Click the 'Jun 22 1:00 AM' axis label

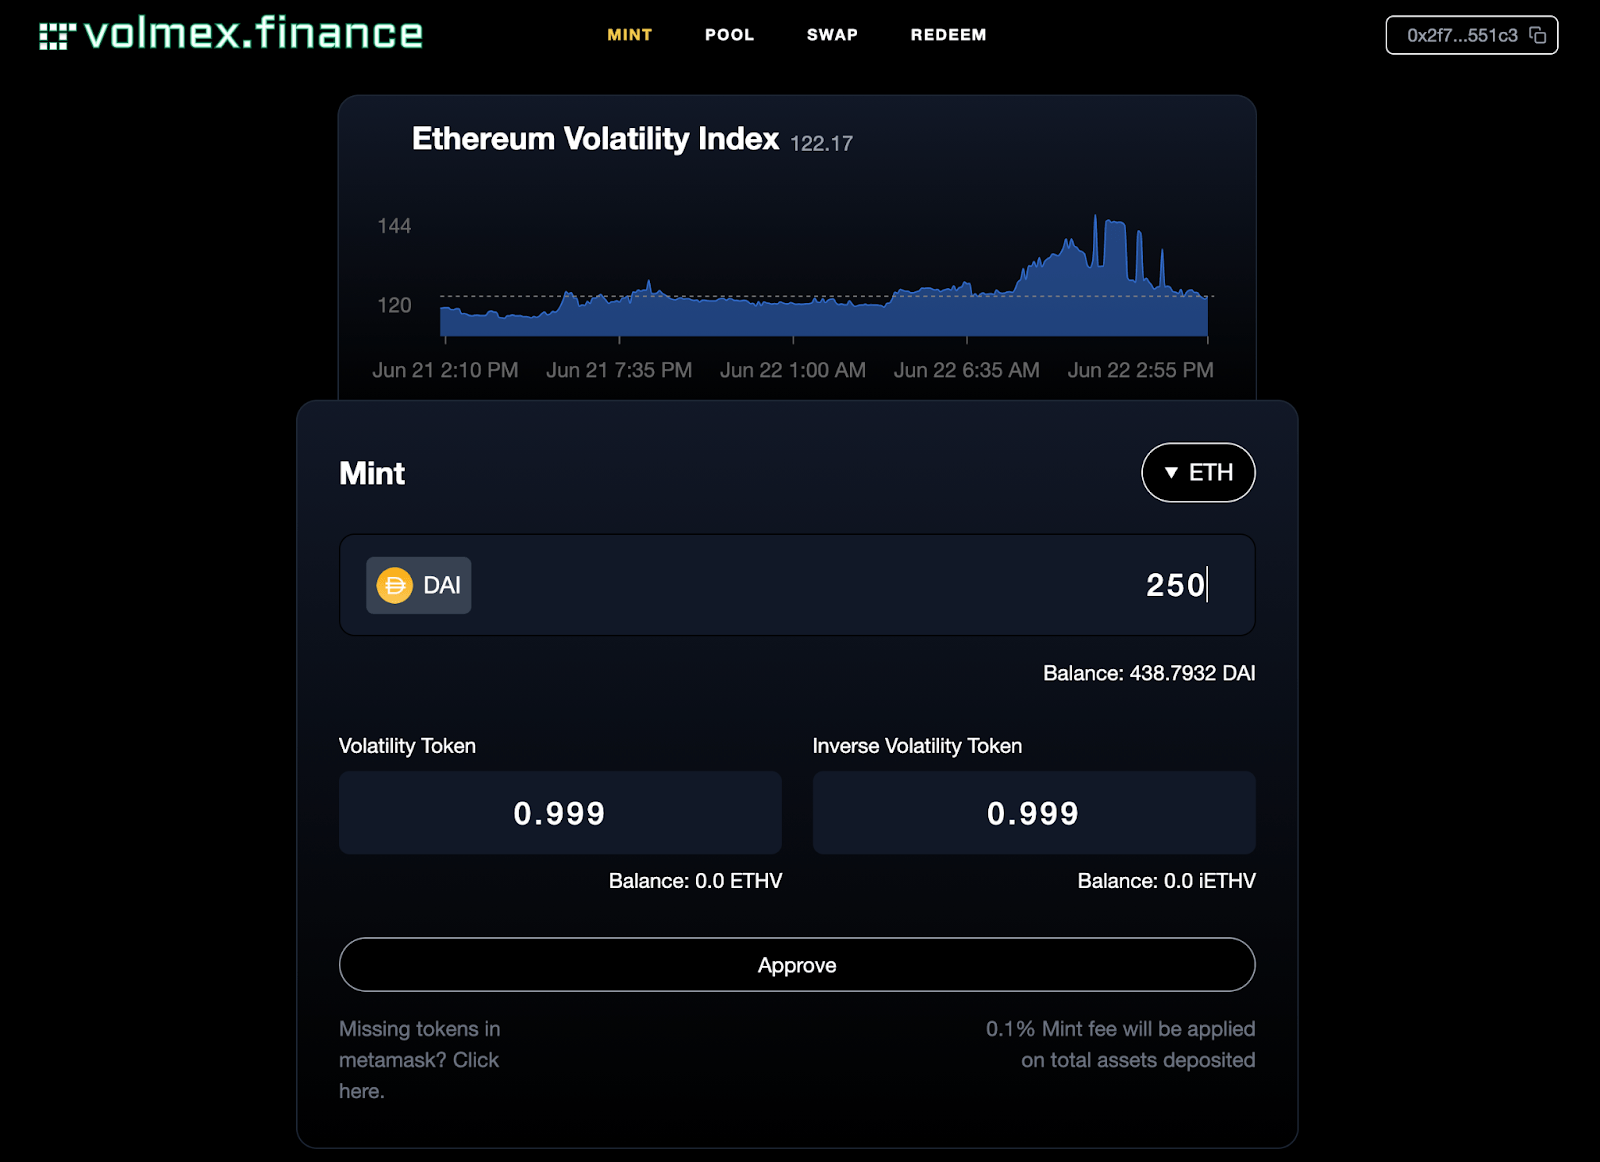[x=793, y=370]
